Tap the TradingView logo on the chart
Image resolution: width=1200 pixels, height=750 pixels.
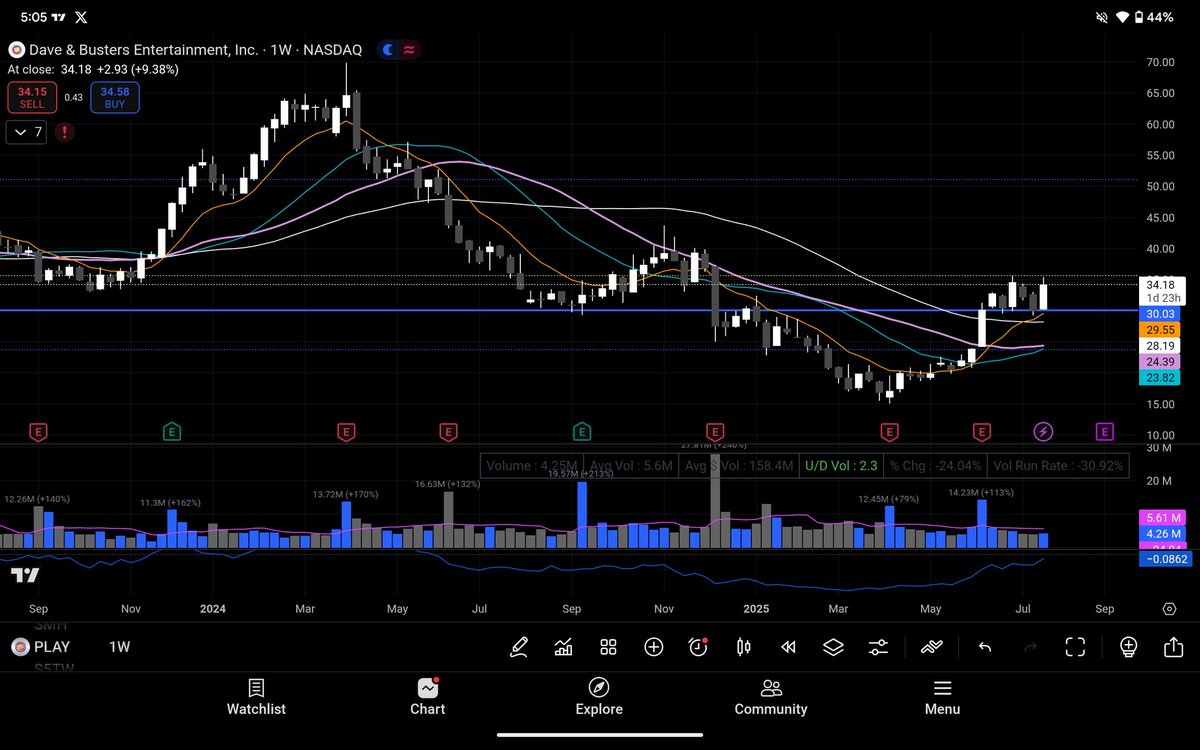pyautogui.click(x=25, y=575)
